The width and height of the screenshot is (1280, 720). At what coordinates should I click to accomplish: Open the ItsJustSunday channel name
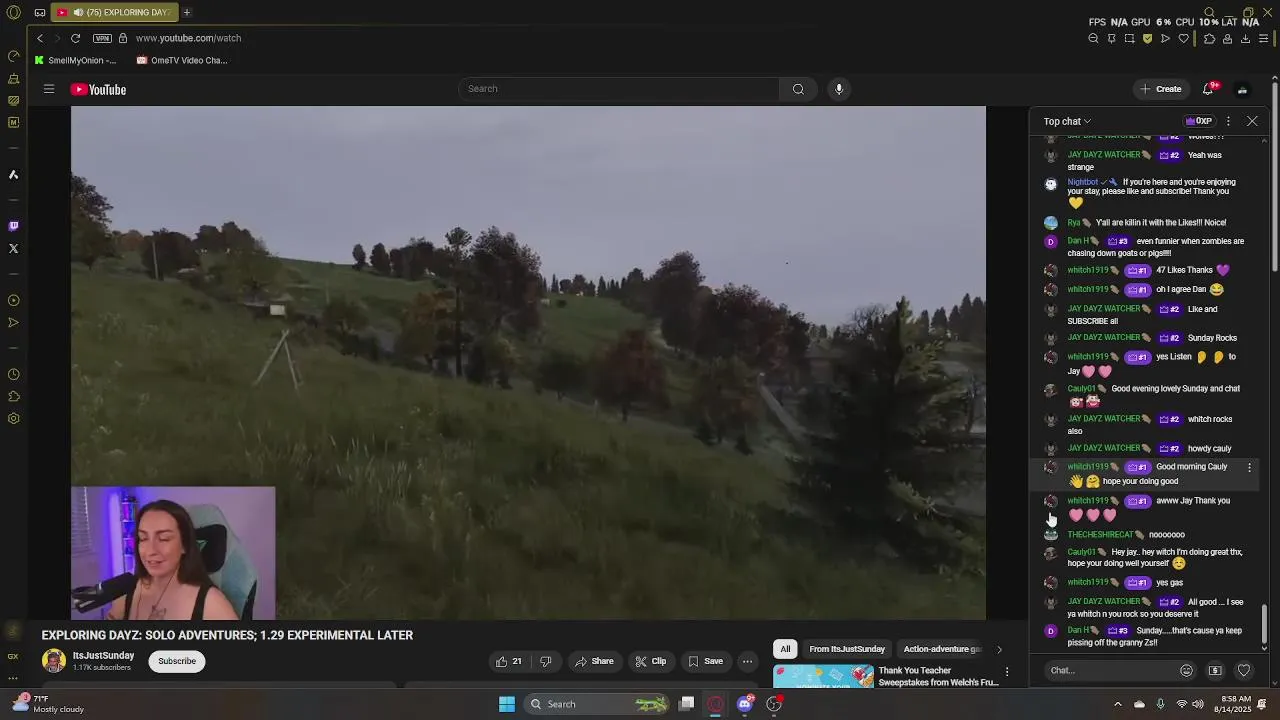103,656
